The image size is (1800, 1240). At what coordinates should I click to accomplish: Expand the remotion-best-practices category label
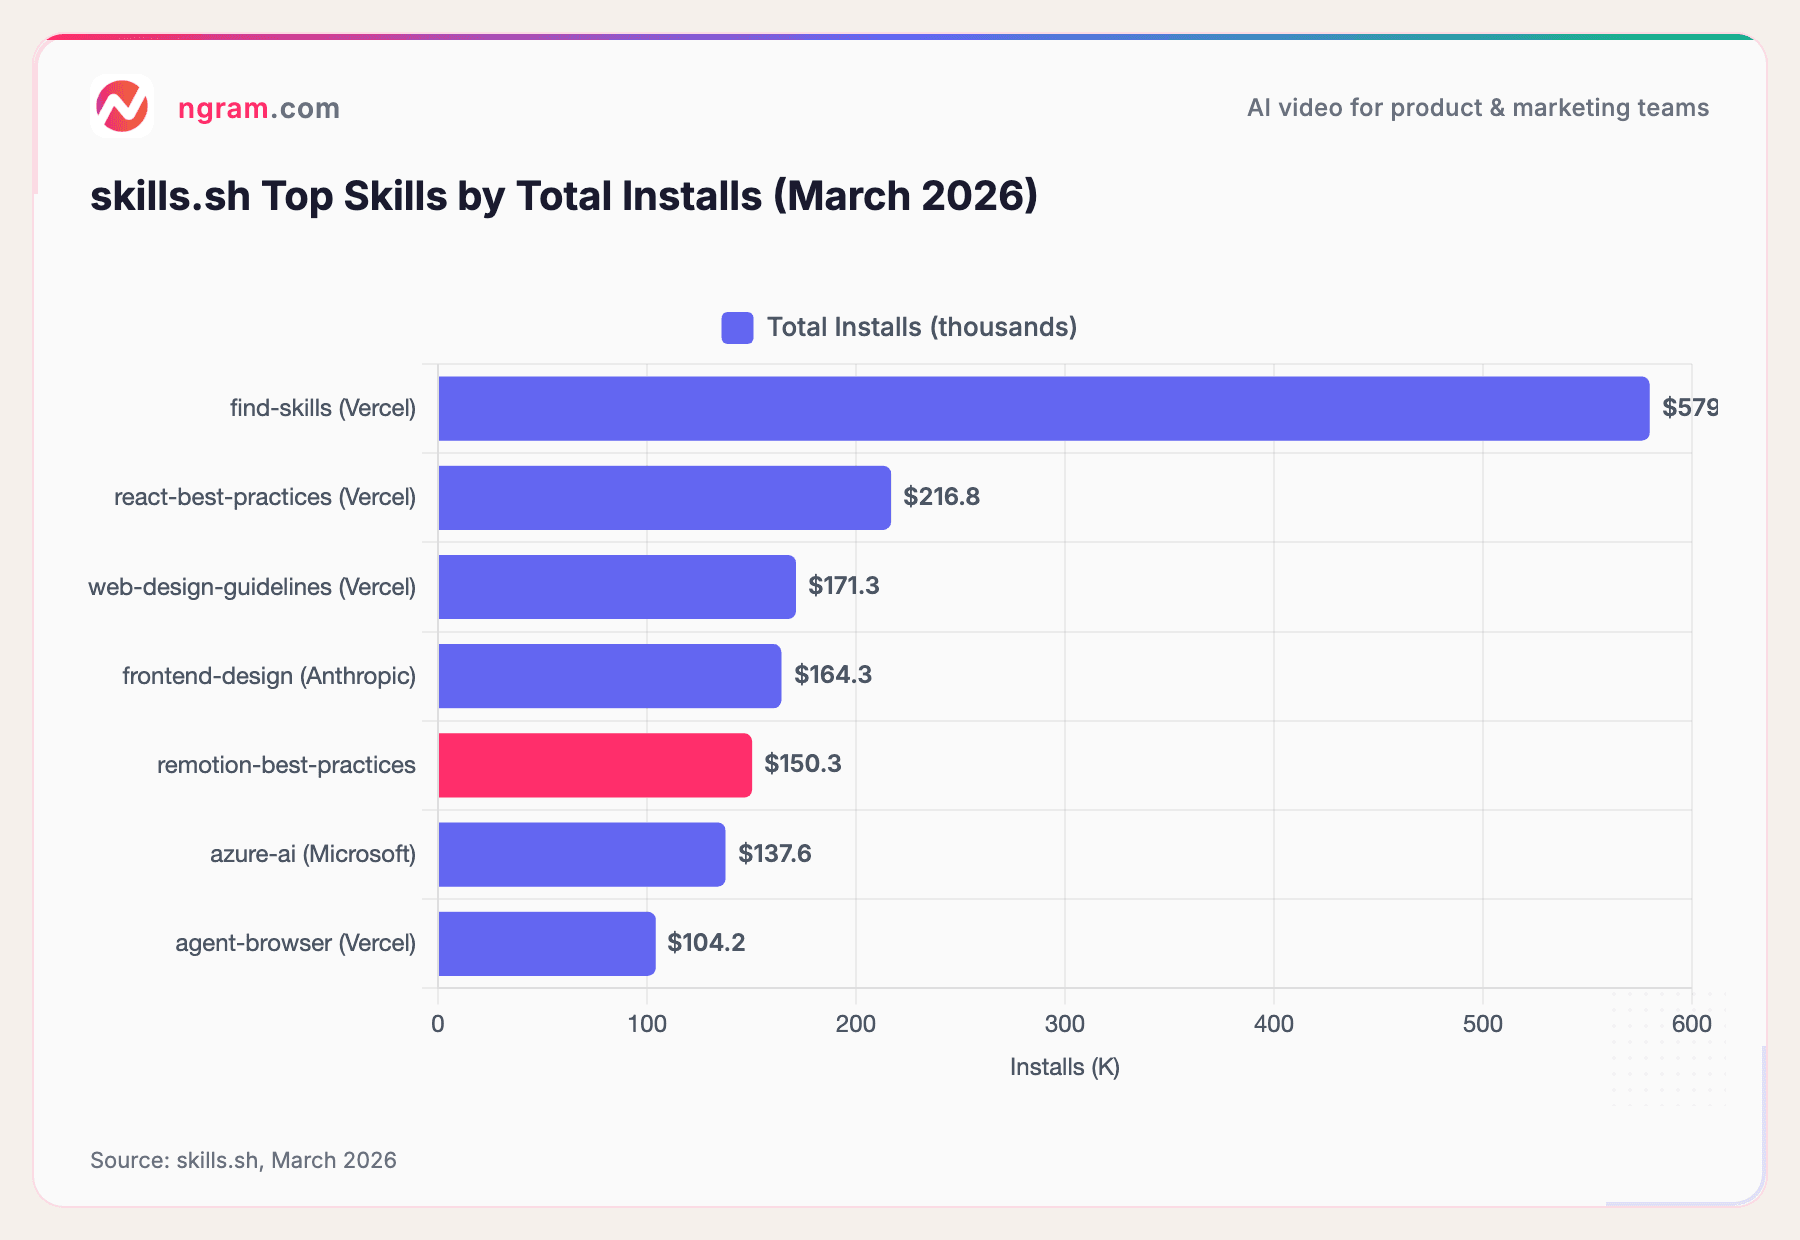tap(286, 765)
